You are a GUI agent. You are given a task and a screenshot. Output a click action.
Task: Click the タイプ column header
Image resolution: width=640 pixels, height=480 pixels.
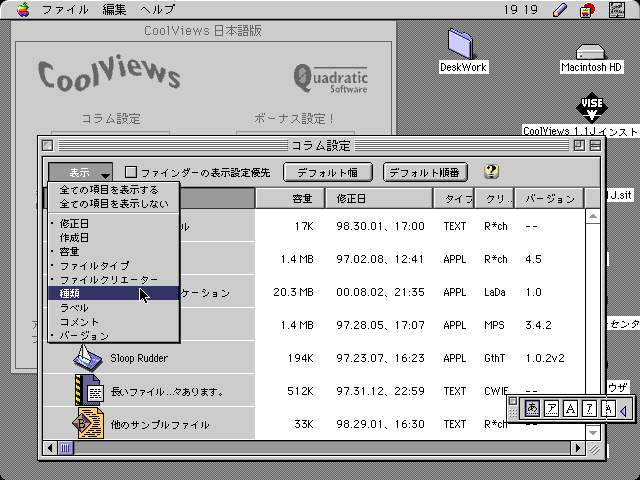click(454, 199)
